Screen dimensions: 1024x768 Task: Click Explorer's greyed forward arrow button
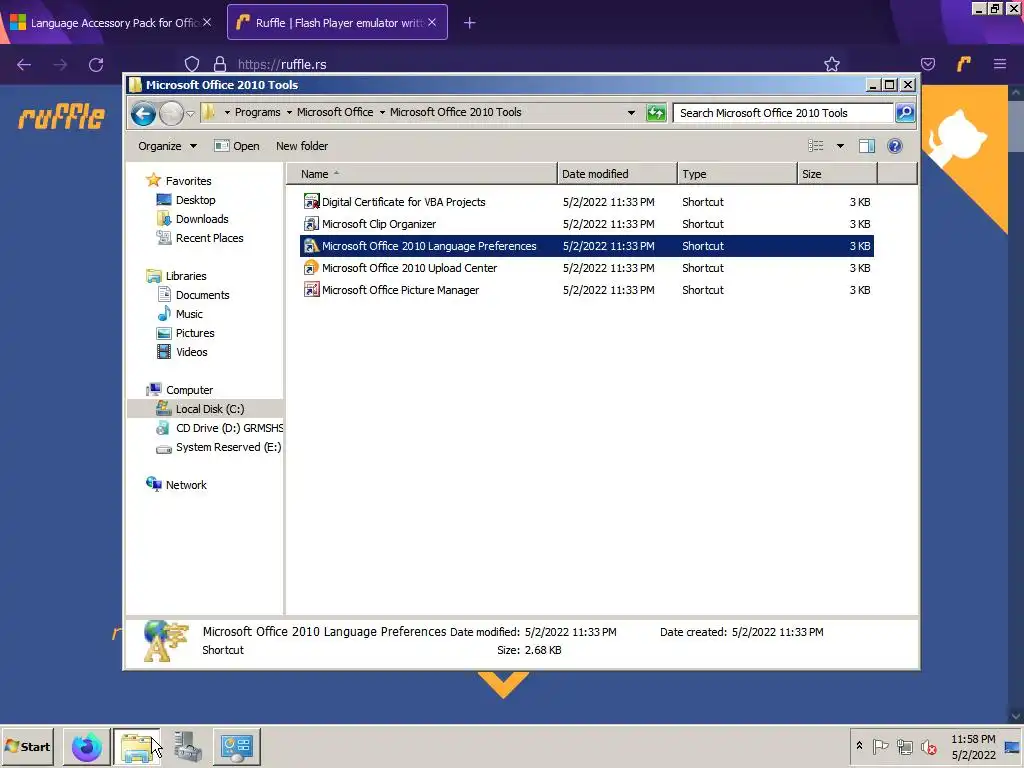pyautogui.click(x=171, y=114)
